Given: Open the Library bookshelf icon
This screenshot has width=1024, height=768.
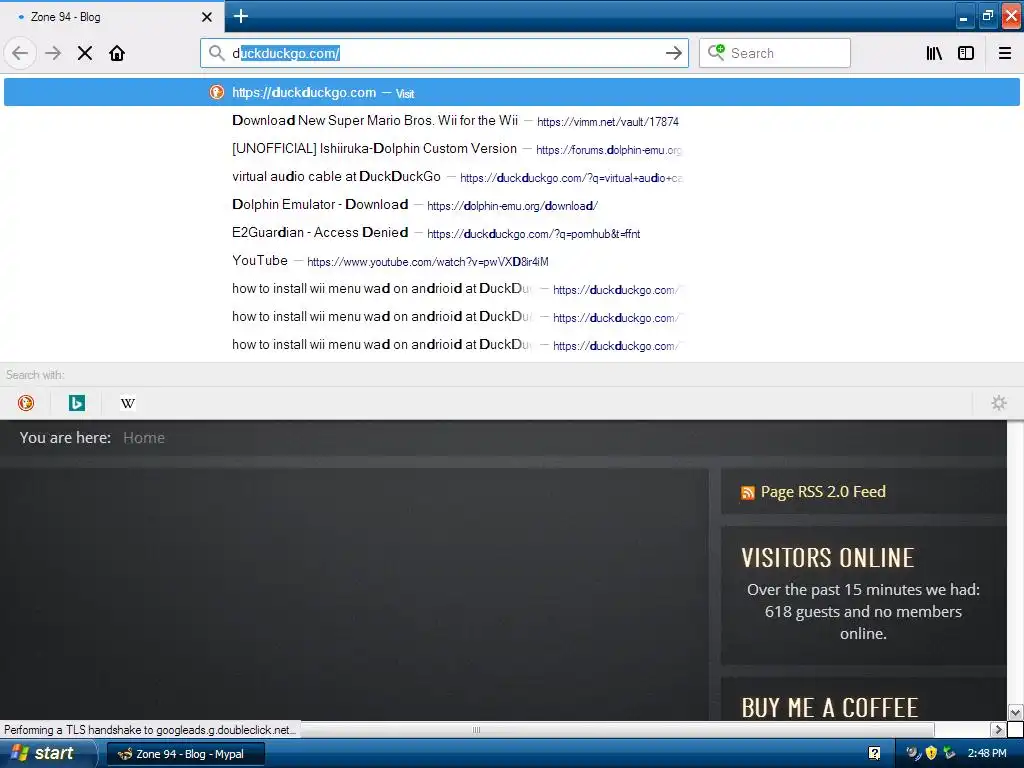Looking at the screenshot, I should (x=934, y=53).
